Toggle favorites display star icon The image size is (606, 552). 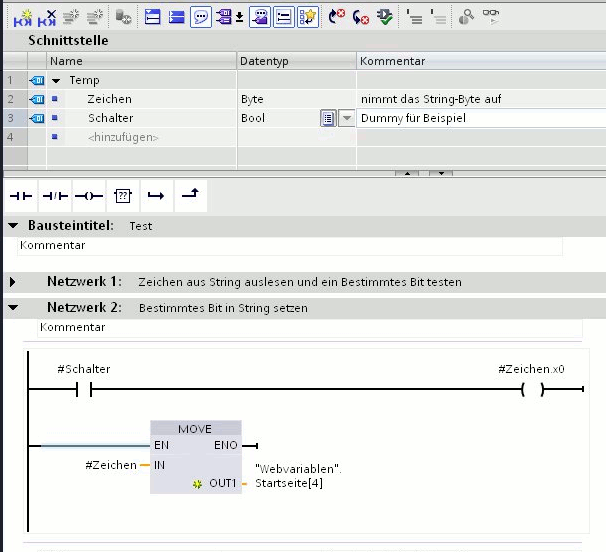[x=308, y=17]
